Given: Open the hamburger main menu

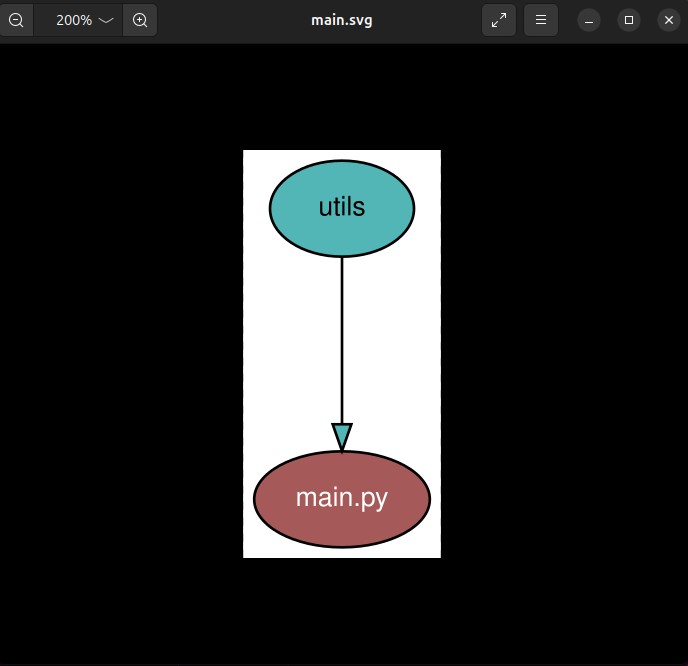Looking at the screenshot, I should point(540,20).
